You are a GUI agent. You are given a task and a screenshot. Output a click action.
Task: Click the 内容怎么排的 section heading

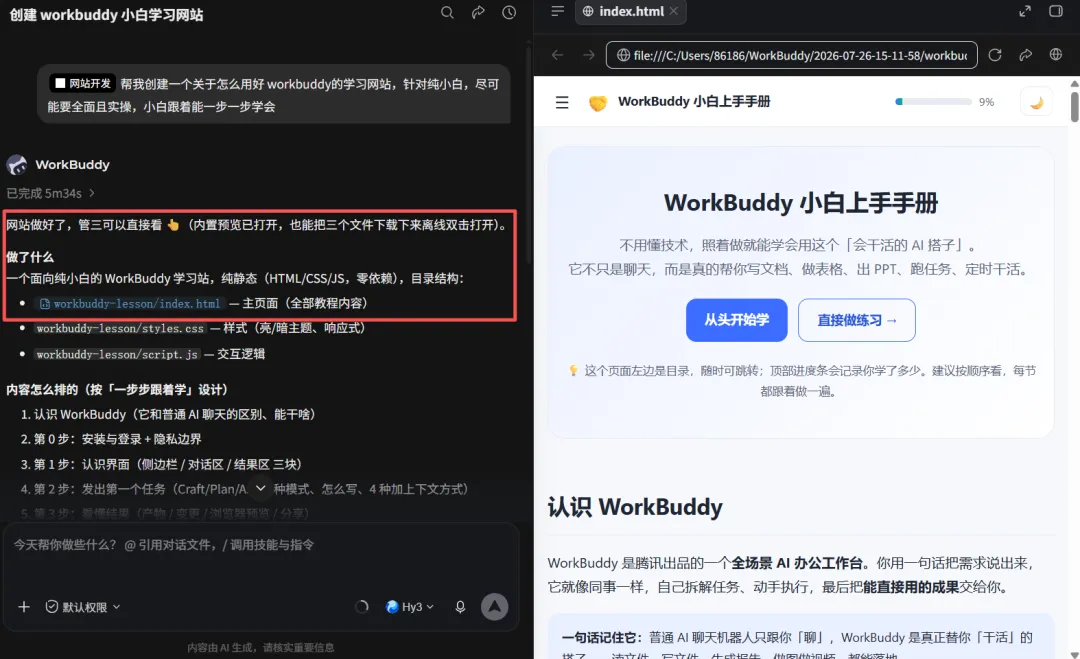pos(117,390)
